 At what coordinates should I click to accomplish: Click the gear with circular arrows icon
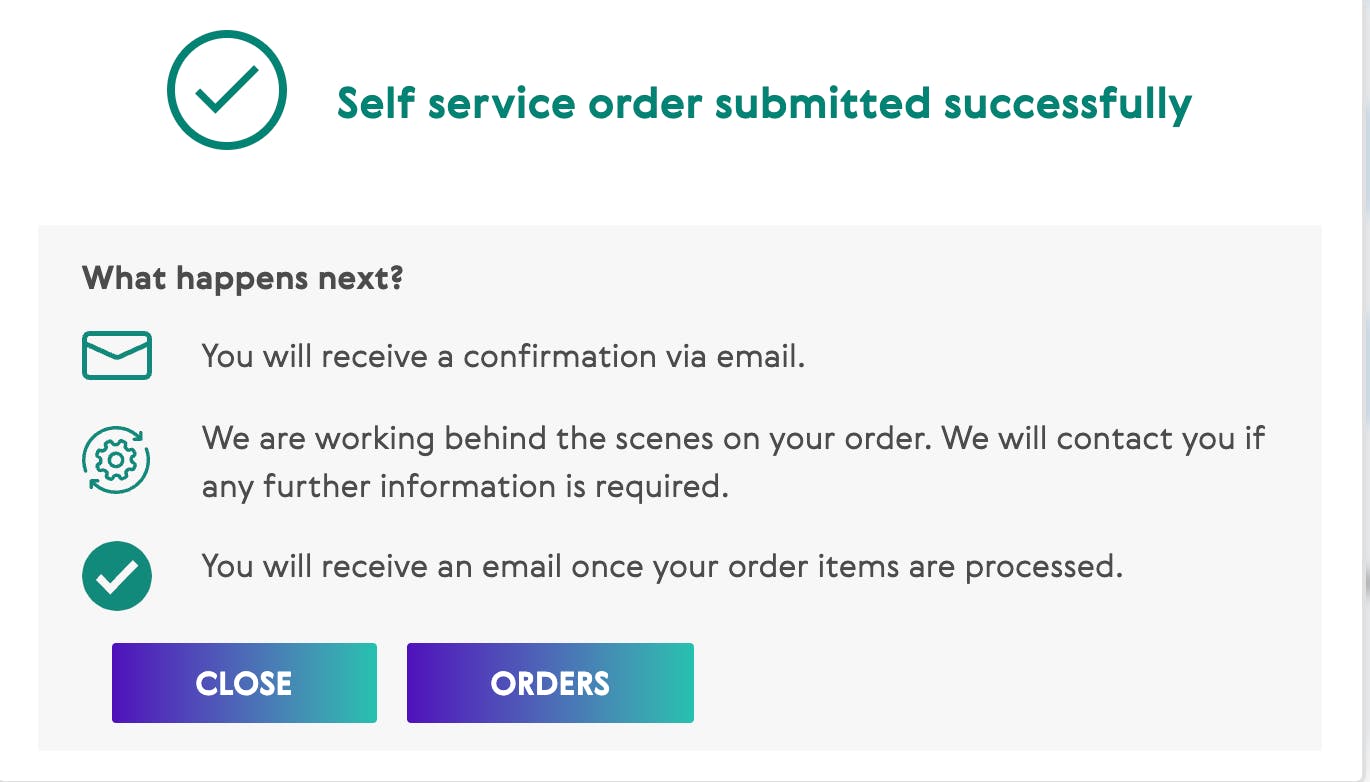coord(116,461)
